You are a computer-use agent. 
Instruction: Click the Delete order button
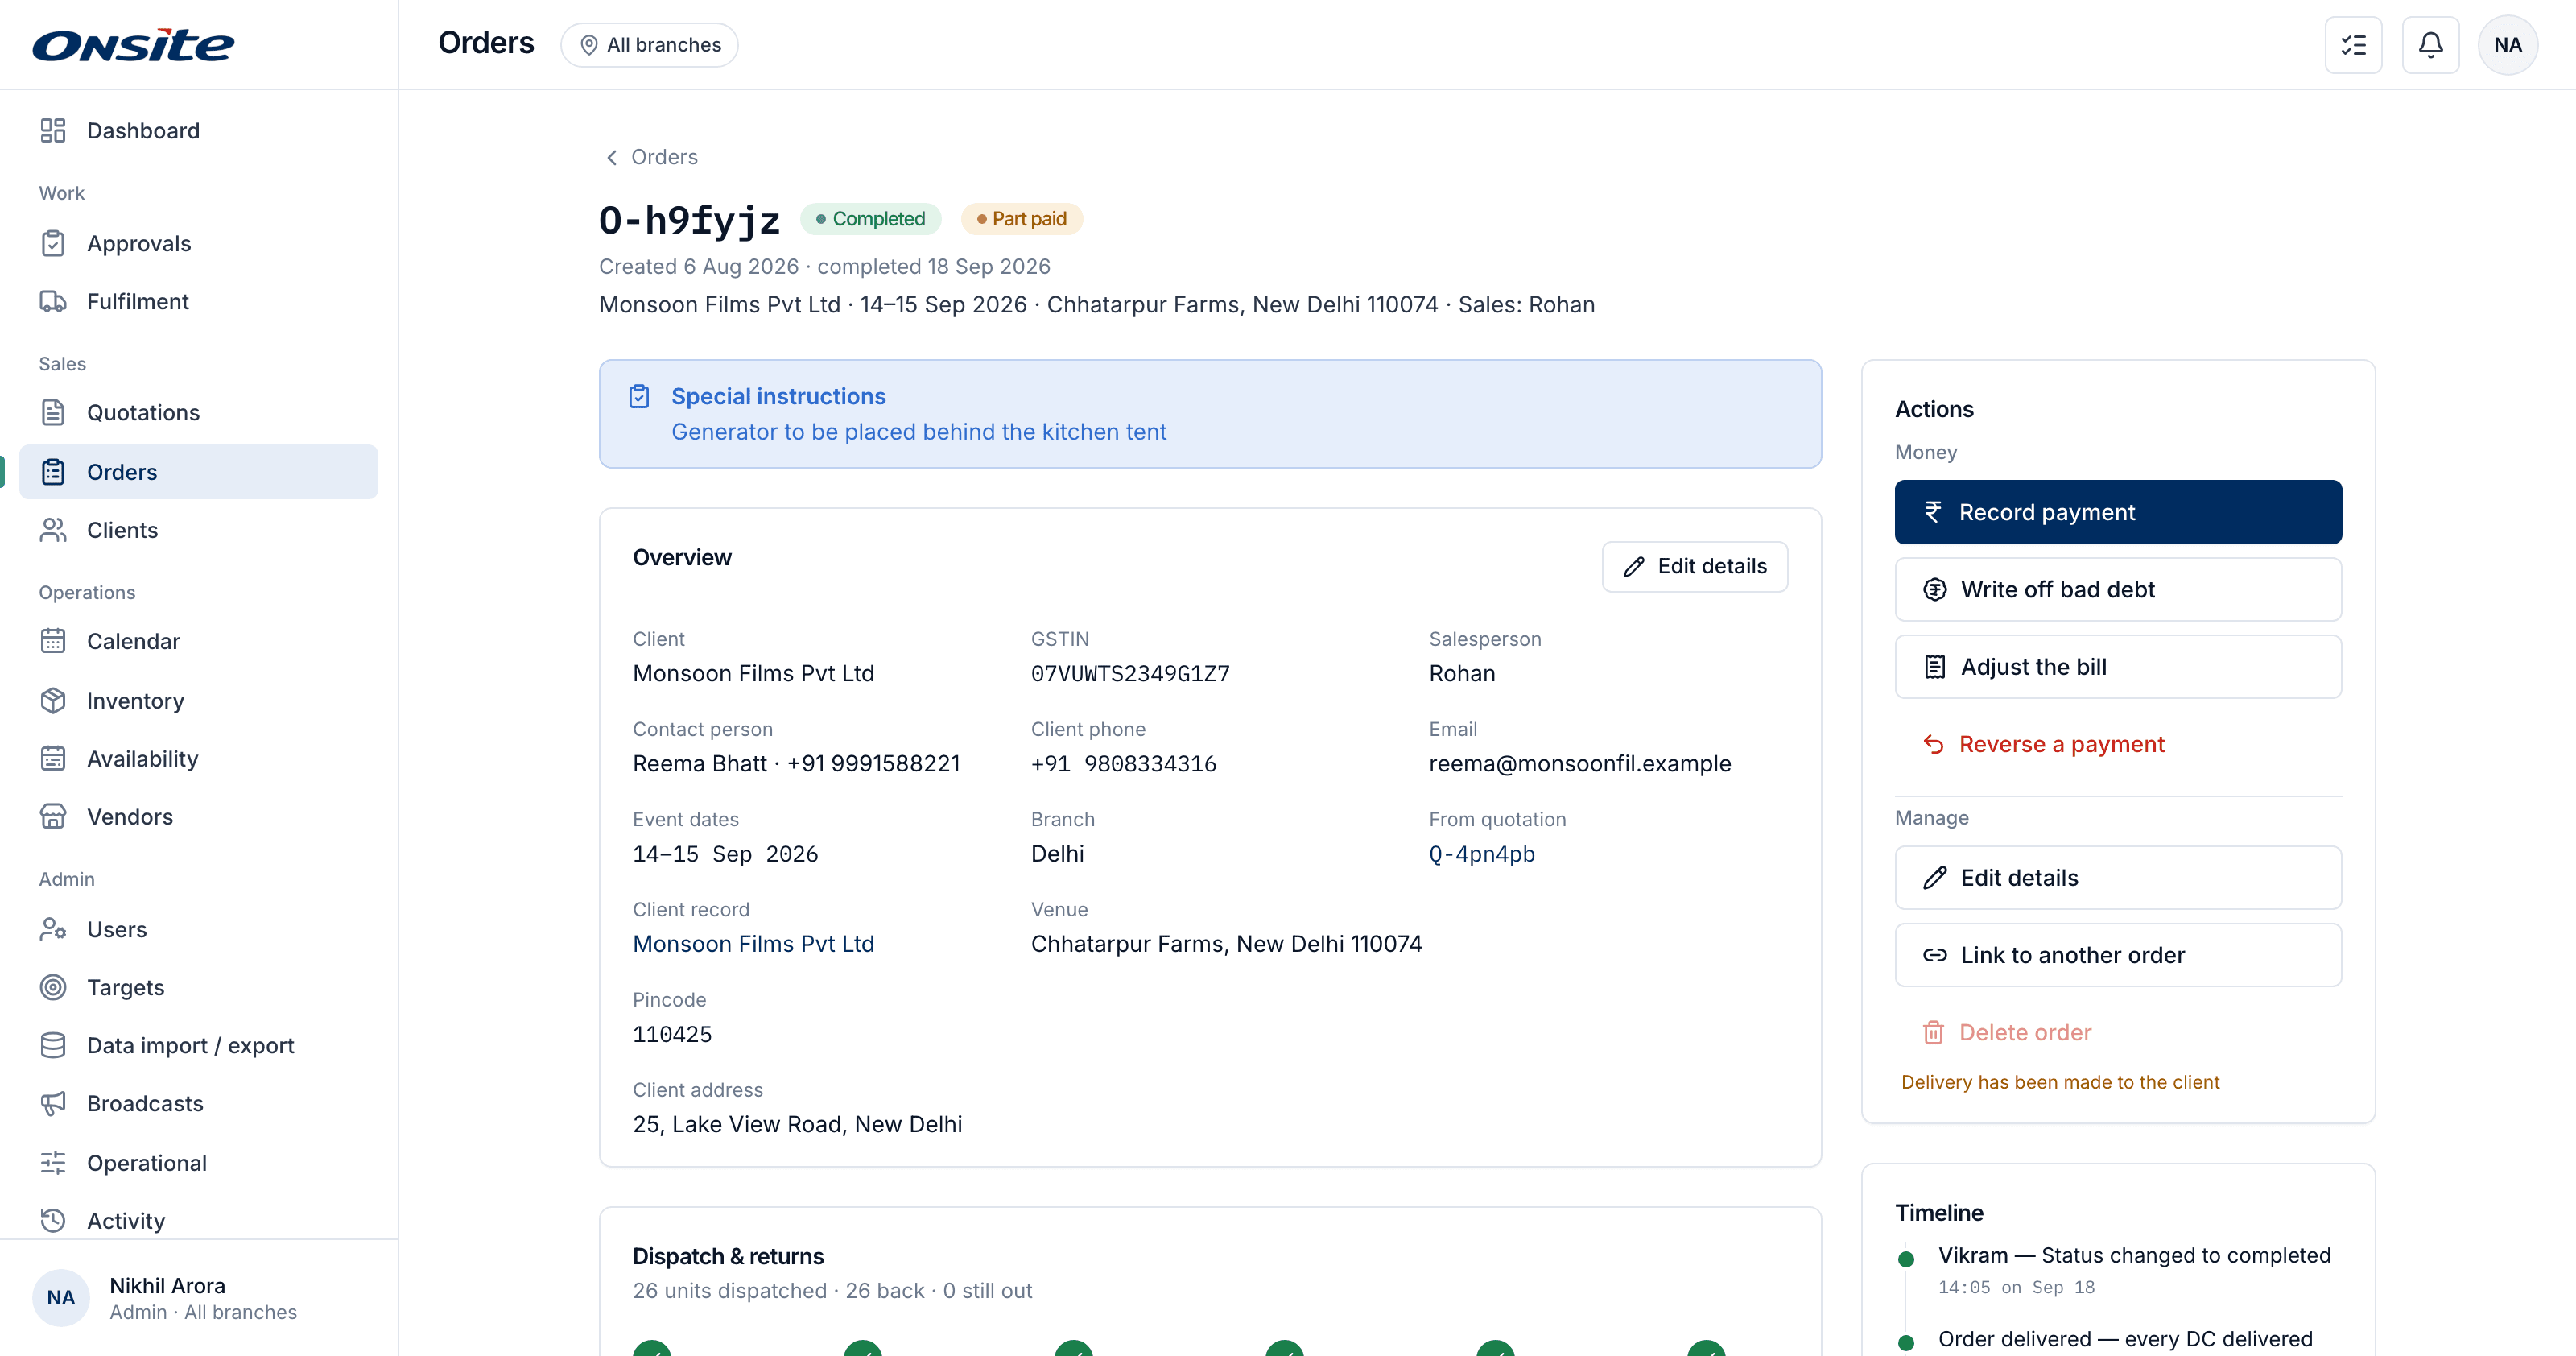(2117, 1032)
